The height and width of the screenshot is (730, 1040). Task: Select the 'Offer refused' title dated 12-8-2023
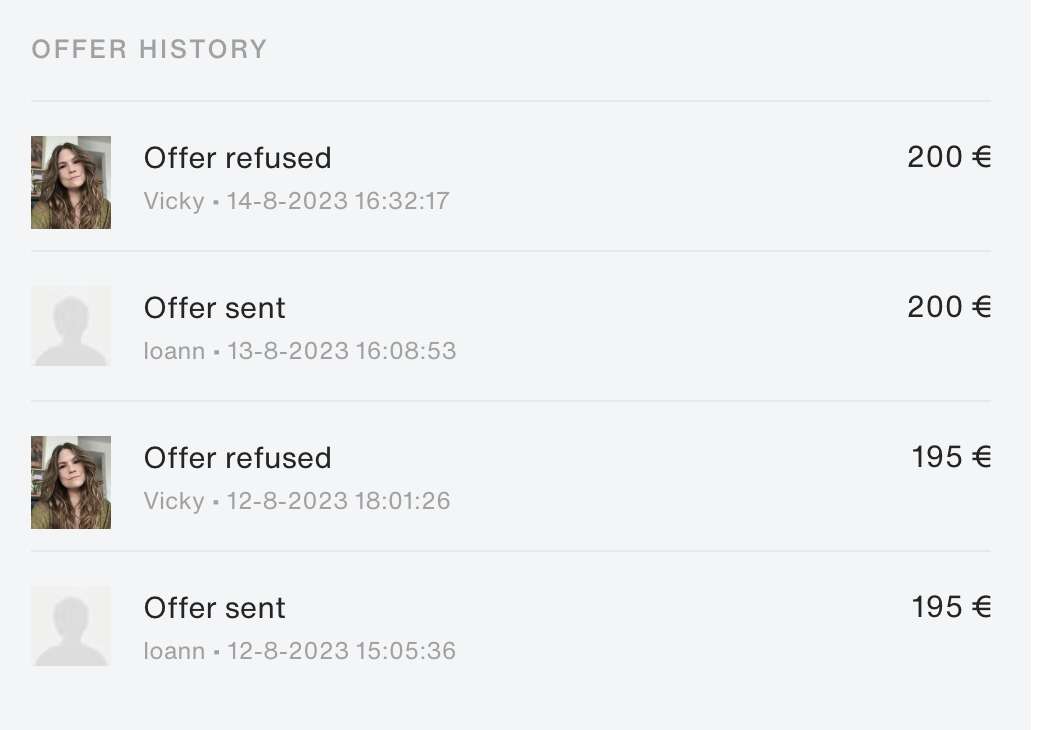point(237,458)
